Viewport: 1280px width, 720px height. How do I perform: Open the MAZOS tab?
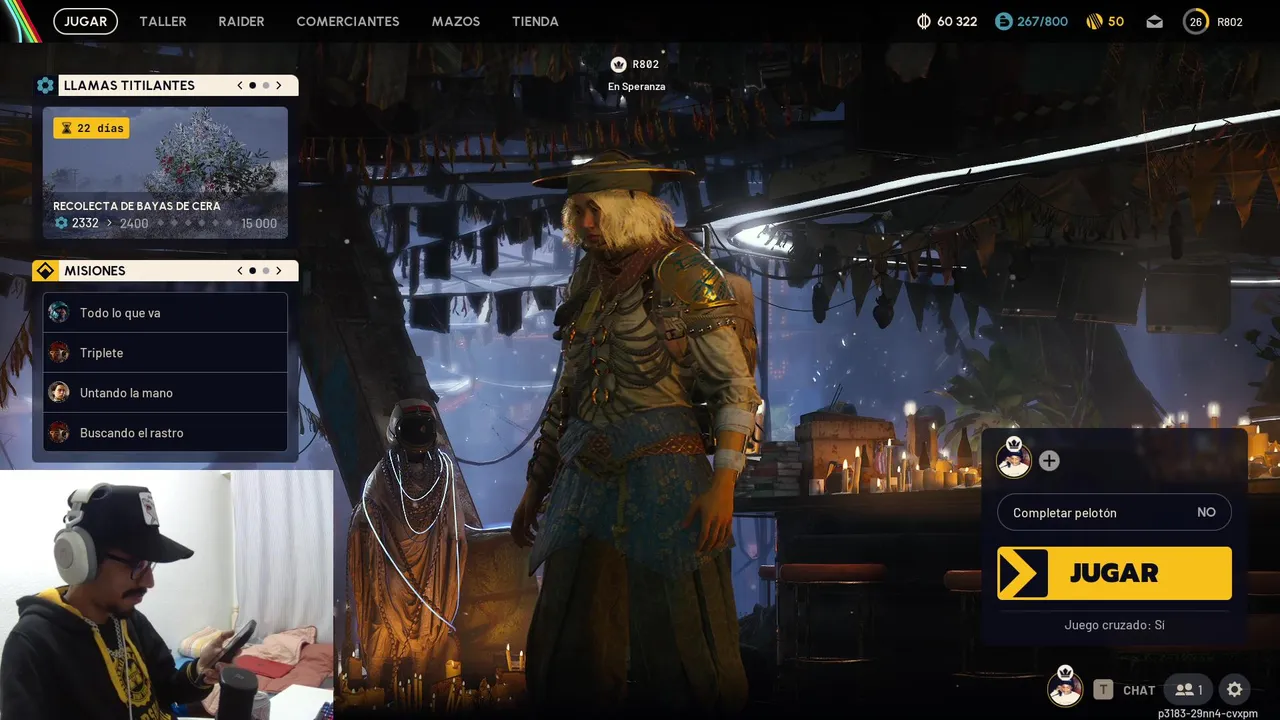[x=456, y=21]
